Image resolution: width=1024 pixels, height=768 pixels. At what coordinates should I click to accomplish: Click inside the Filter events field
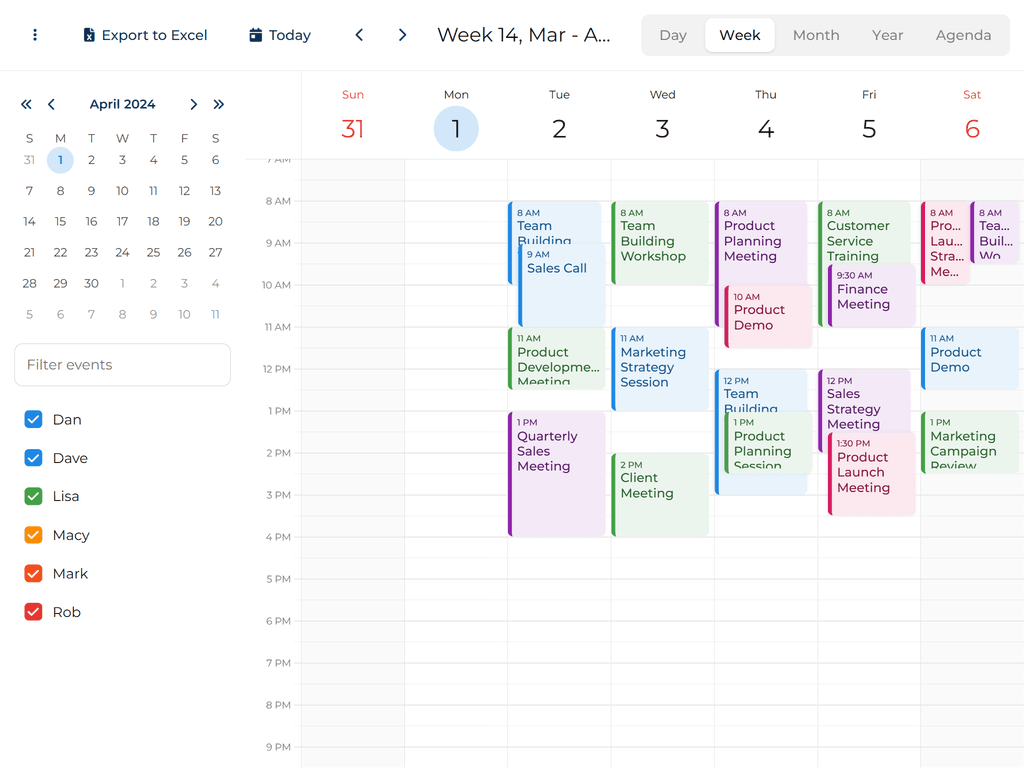tap(122, 365)
